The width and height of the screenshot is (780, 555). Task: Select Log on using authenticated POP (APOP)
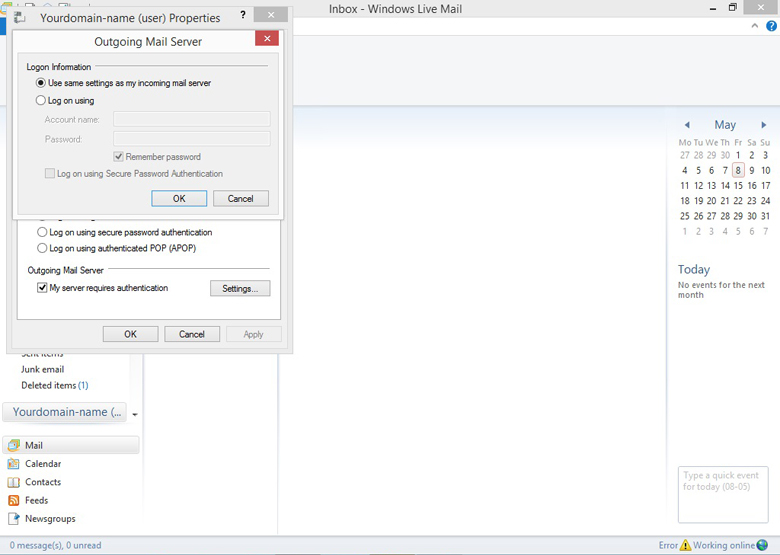(x=42, y=248)
